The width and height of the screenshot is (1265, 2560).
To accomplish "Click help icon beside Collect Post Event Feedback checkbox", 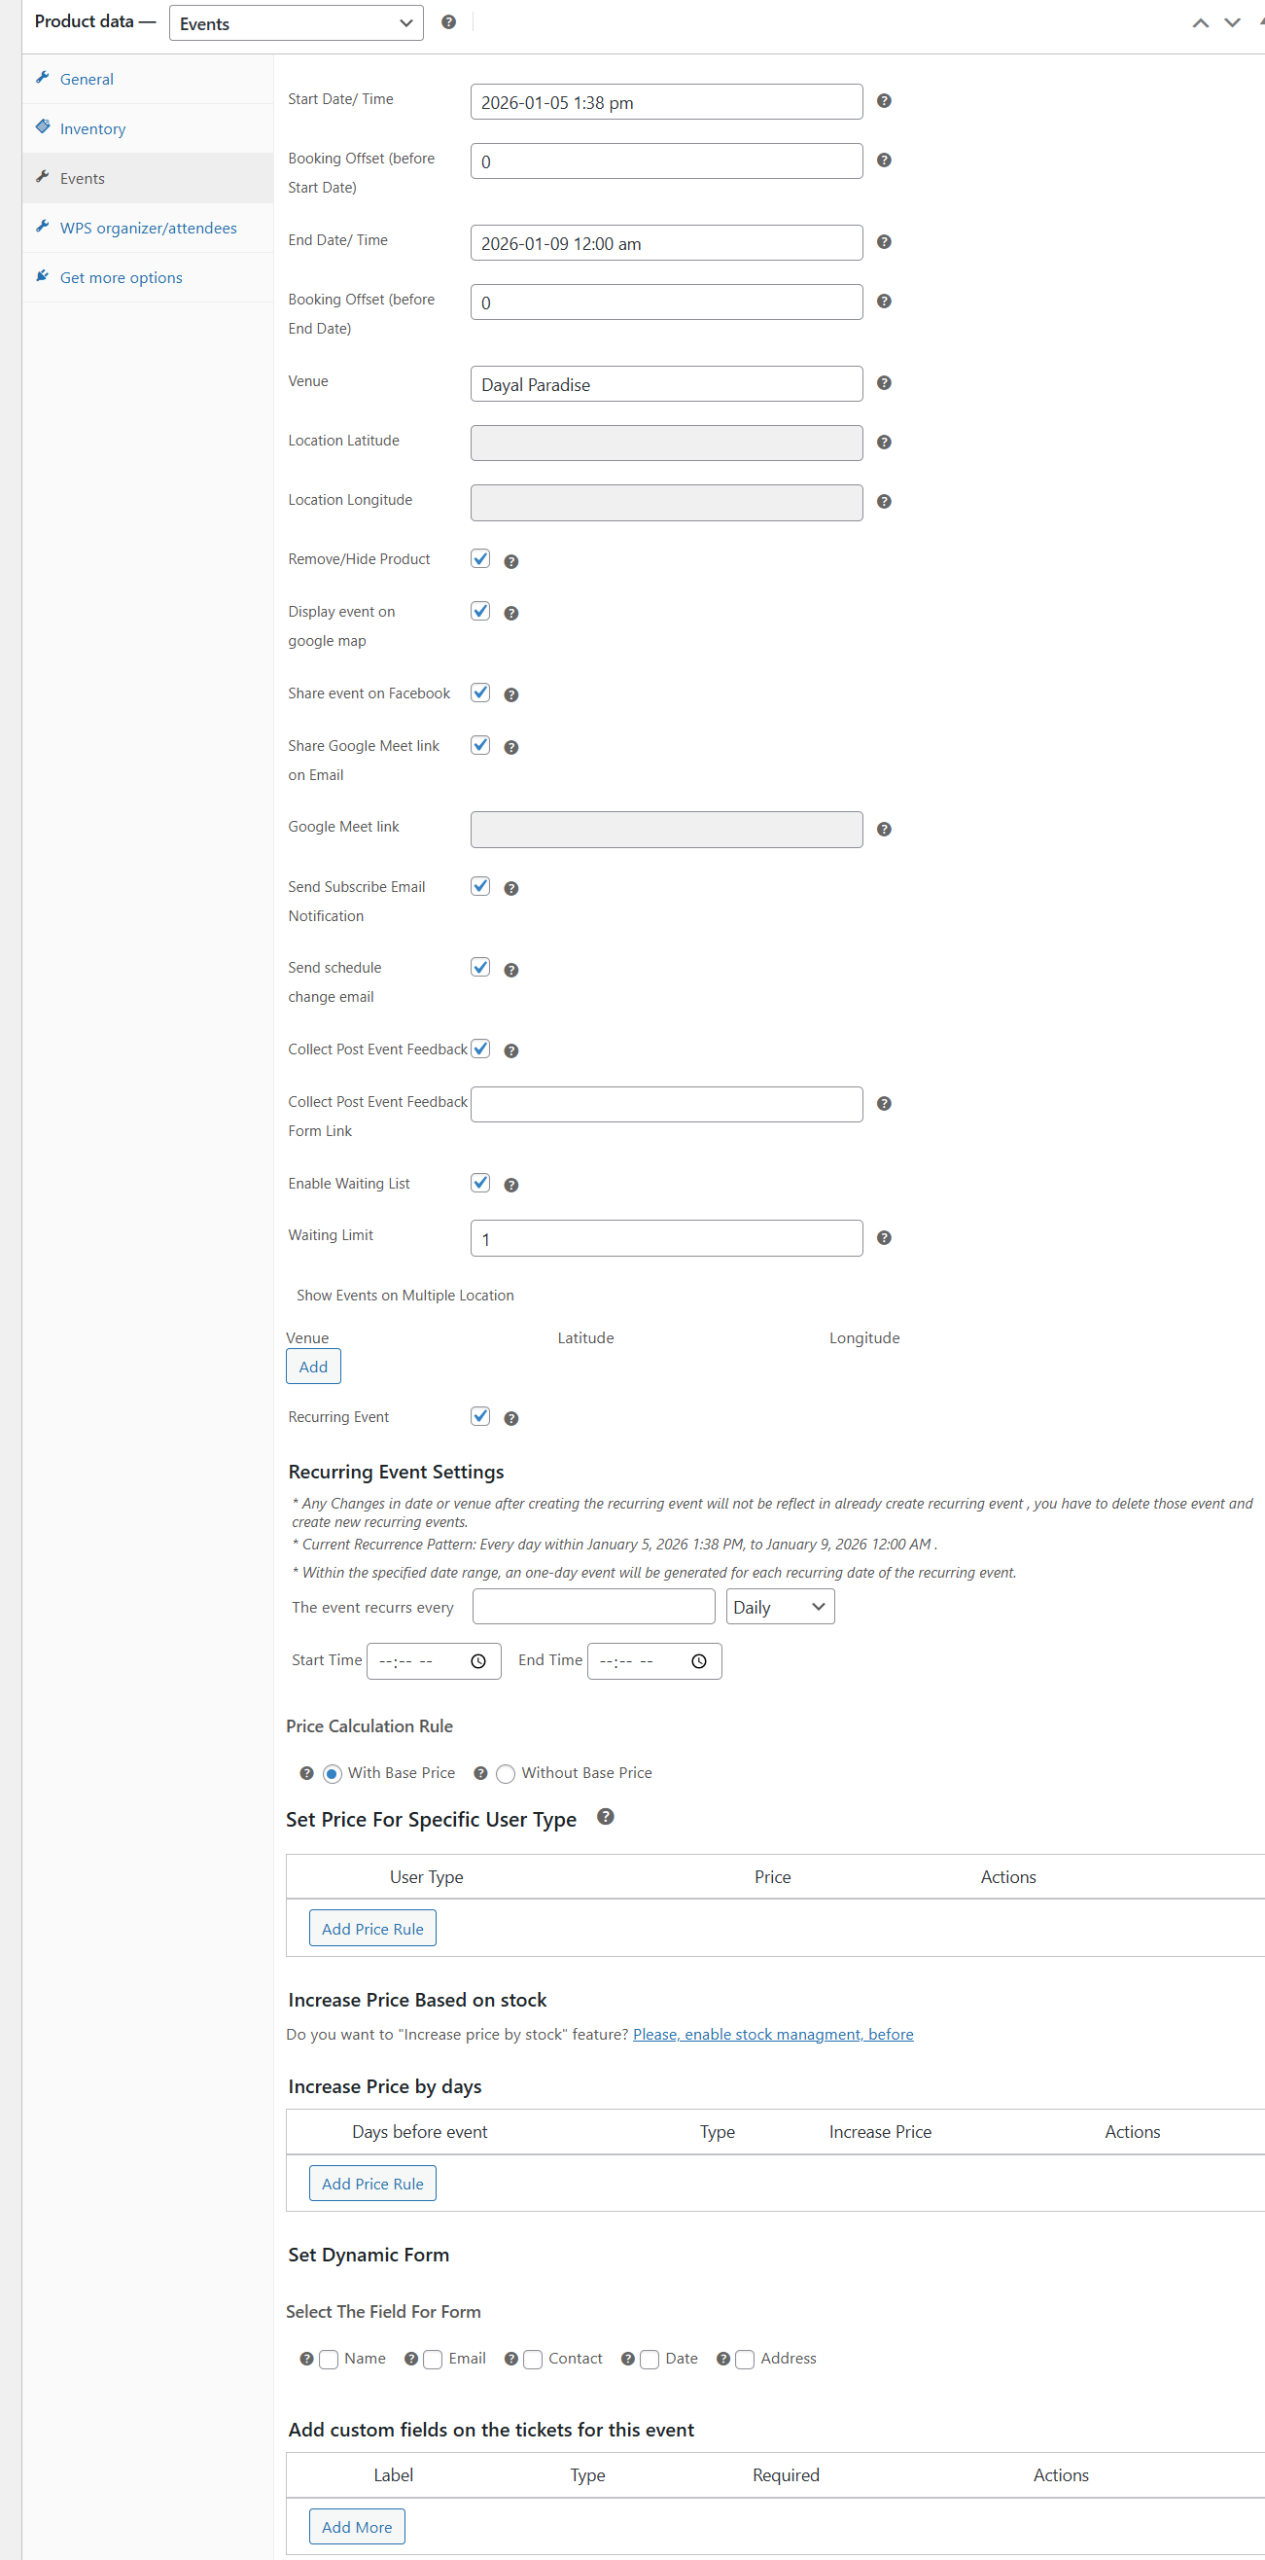I will pyautogui.click(x=511, y=1051).
